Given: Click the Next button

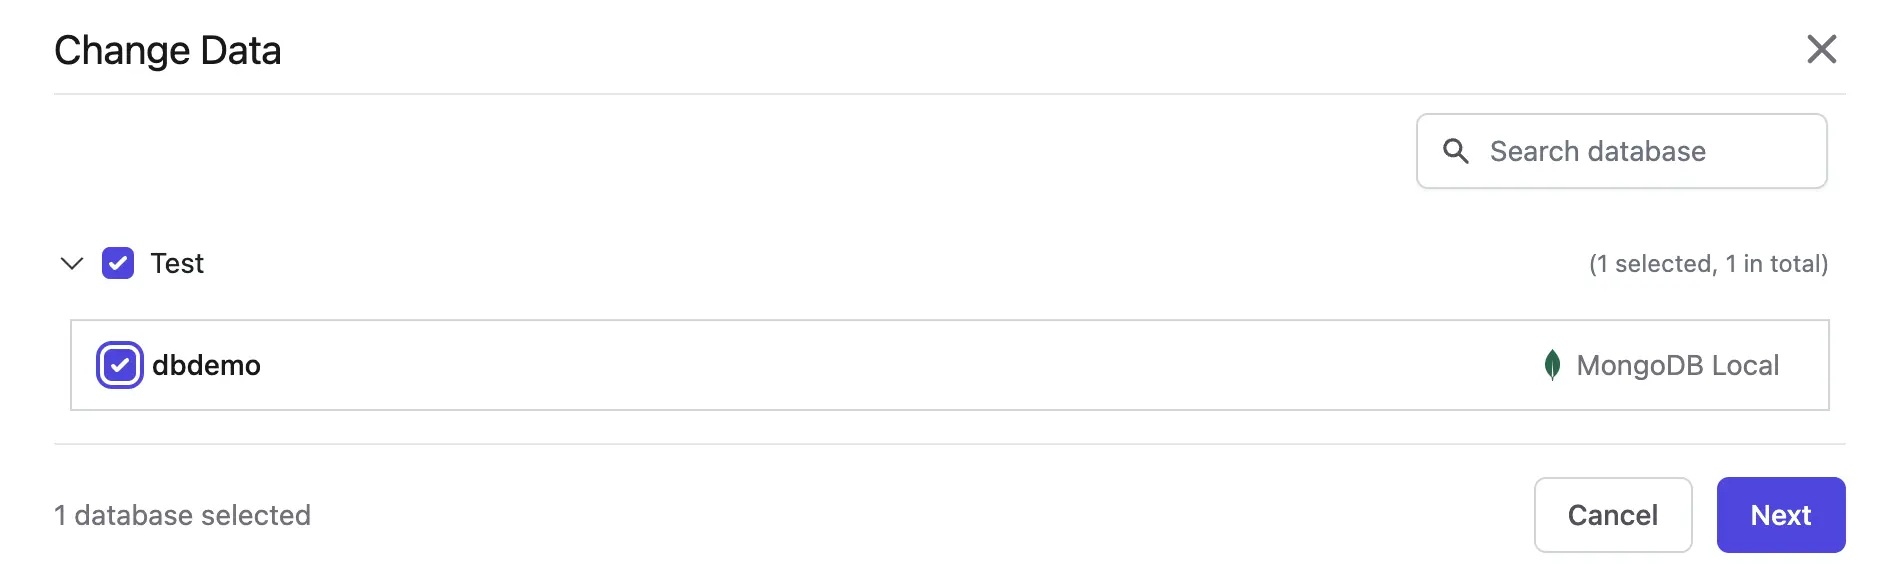Looking at the screenshot, I should (x=1780, y=515).
